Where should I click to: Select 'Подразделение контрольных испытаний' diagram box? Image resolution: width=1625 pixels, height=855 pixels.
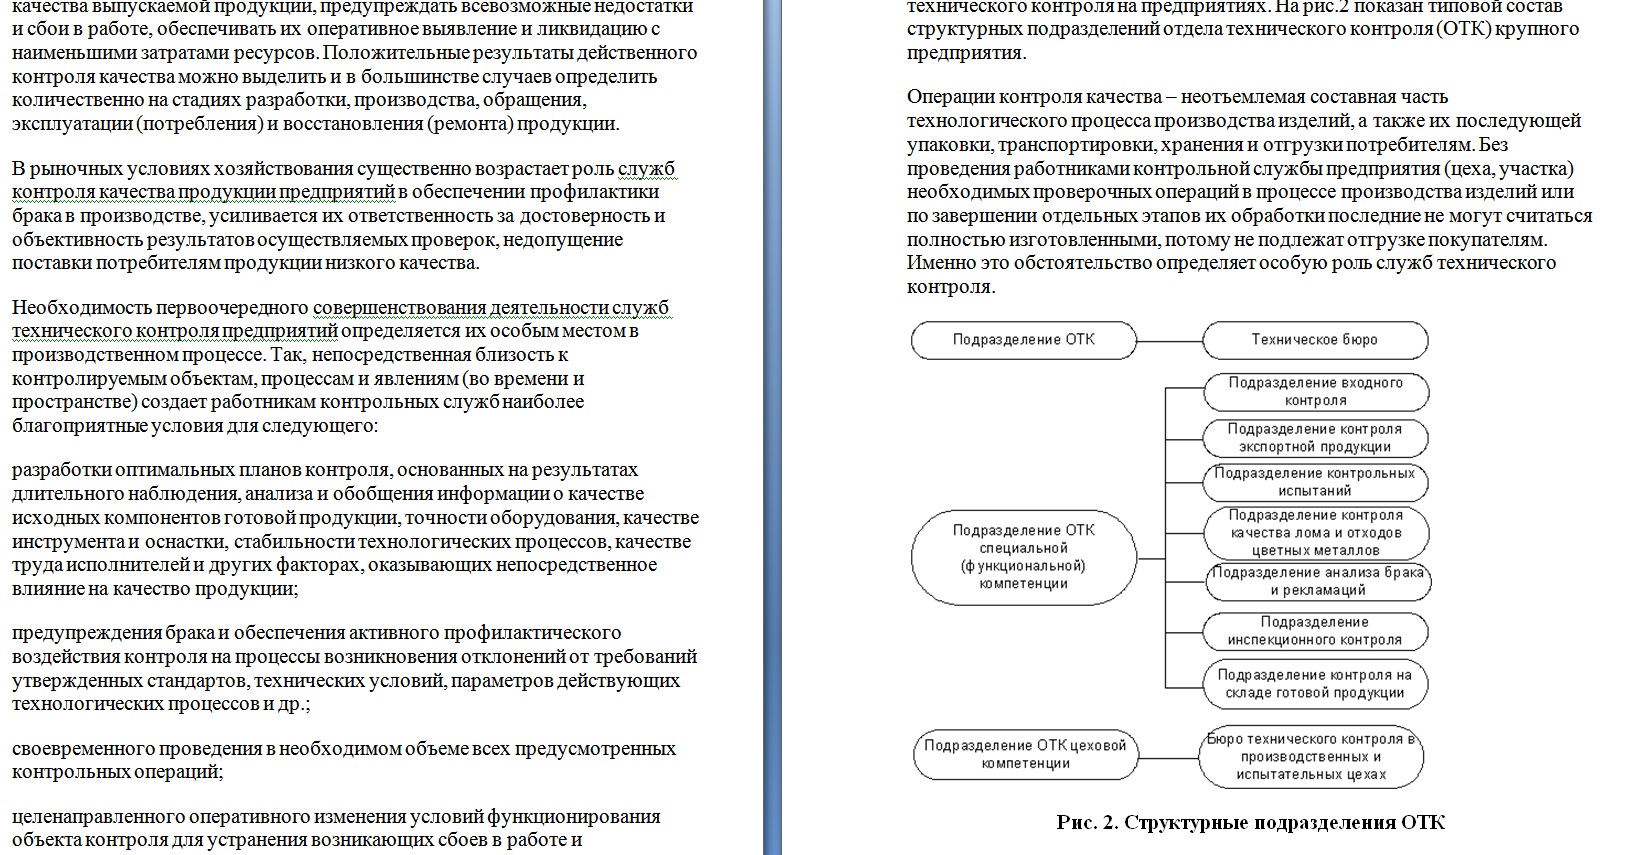click(x=1315, y=482)
